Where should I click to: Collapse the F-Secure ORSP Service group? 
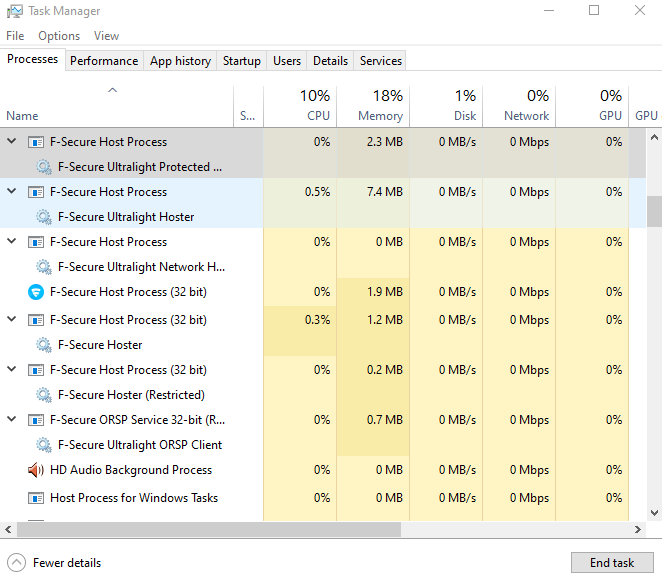tap(12, 420)
